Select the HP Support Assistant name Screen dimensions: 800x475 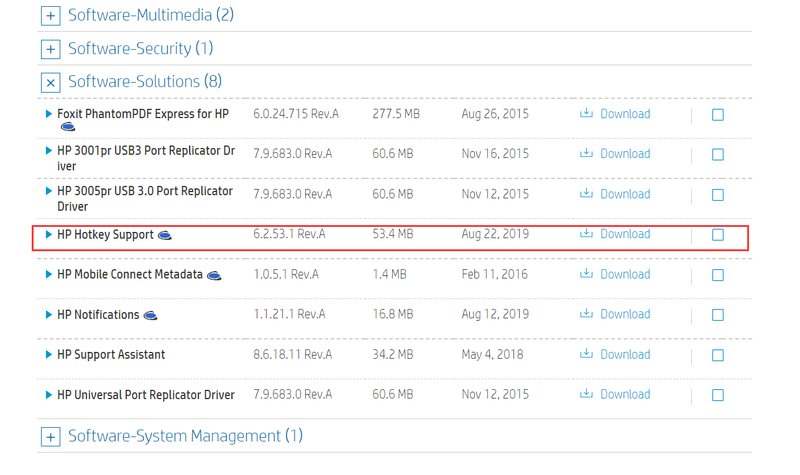111,355
